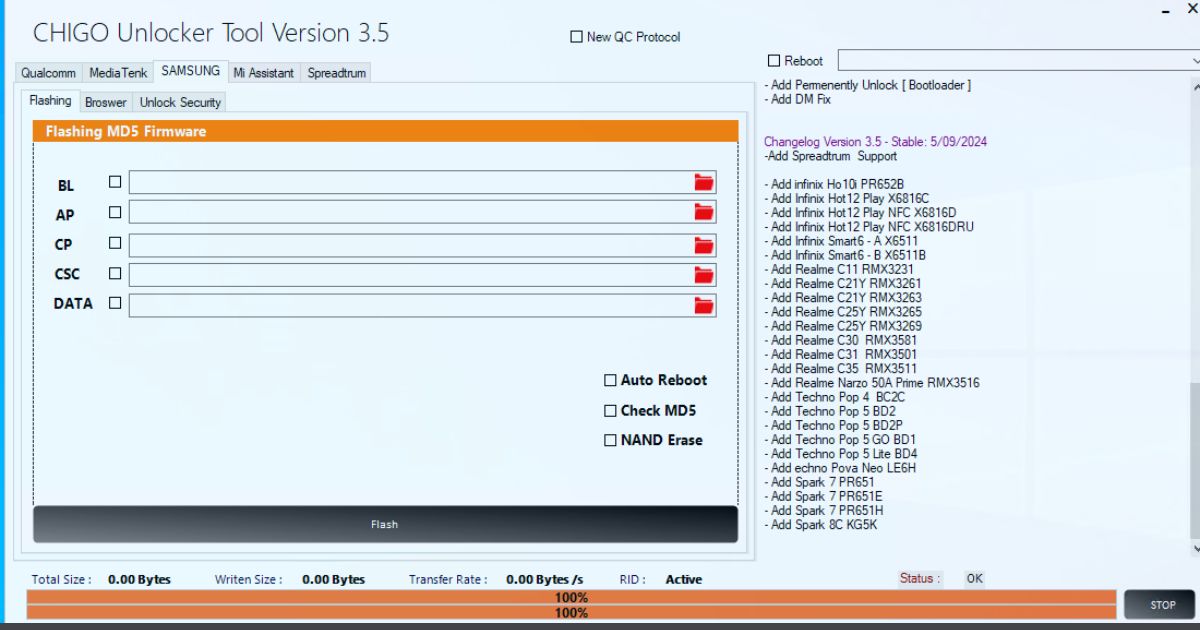Select 'Add Realme Narzo 50A Prime RMX3516' line

[x=873, y=383]
